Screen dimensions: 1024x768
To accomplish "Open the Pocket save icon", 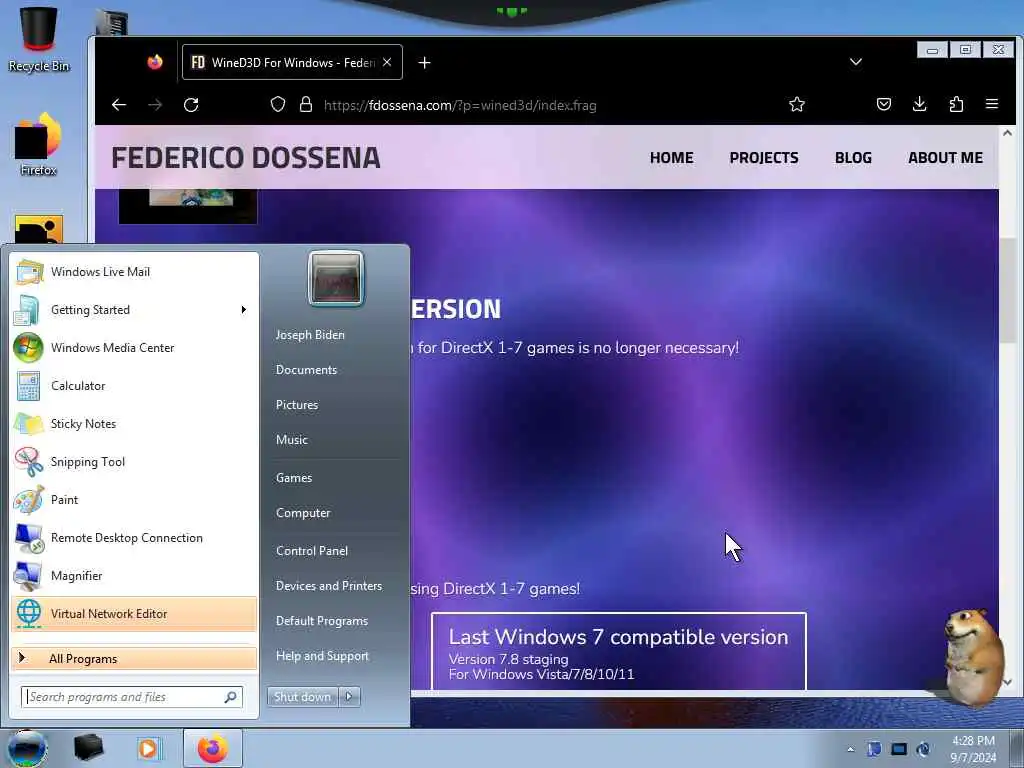I will click(884, 104).
